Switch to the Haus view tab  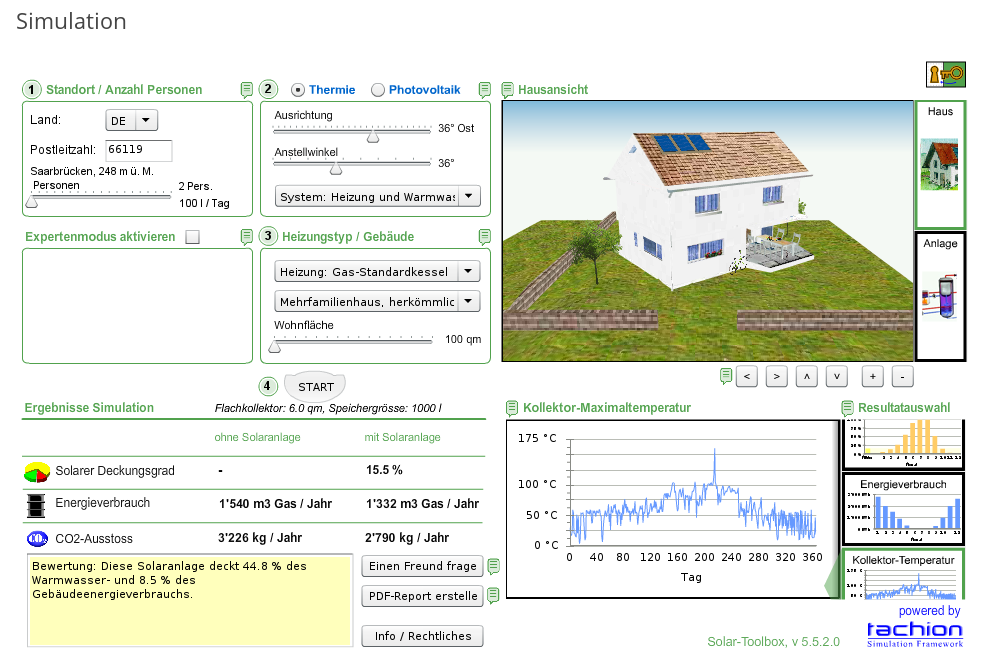(x=940, y=163)
